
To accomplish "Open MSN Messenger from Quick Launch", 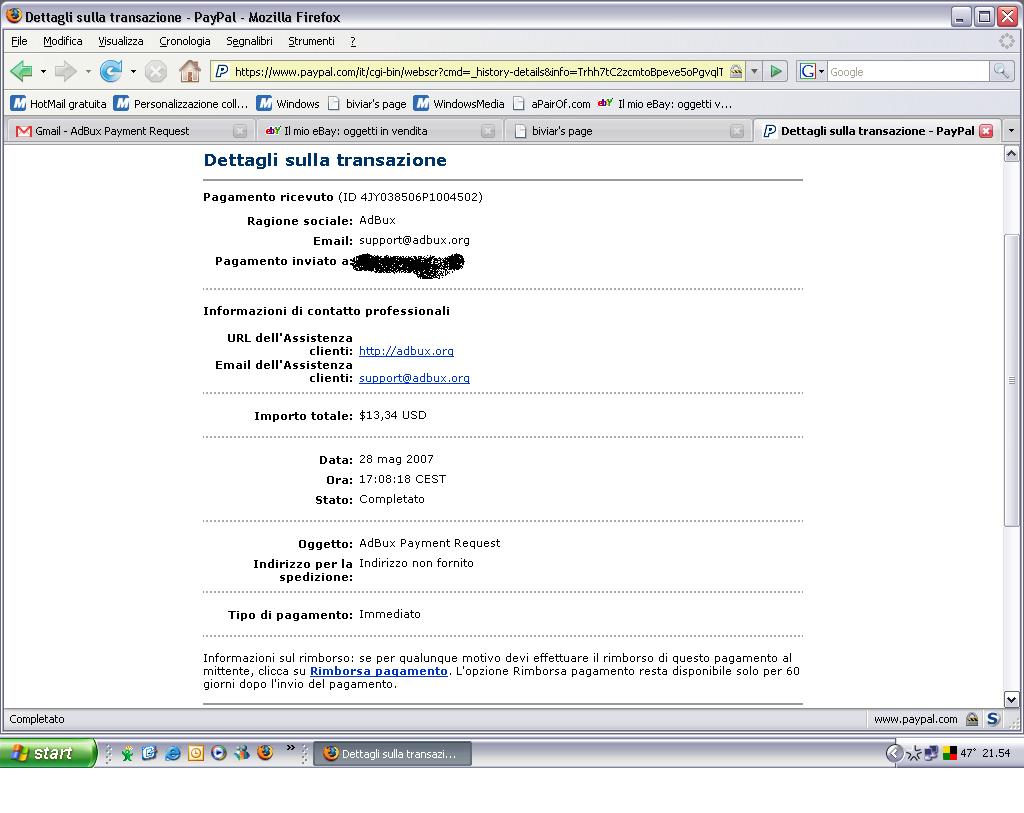I will [242, 754].
